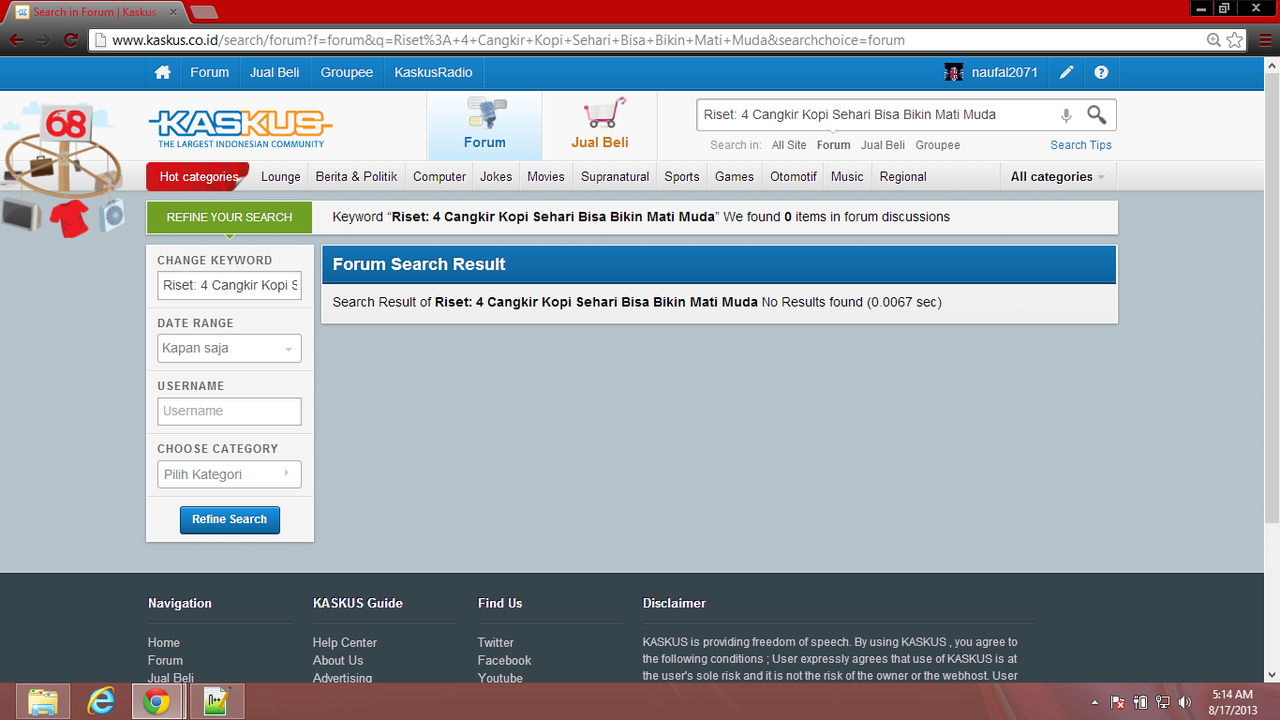Open the About Us footer link

[x=338, y=661]
